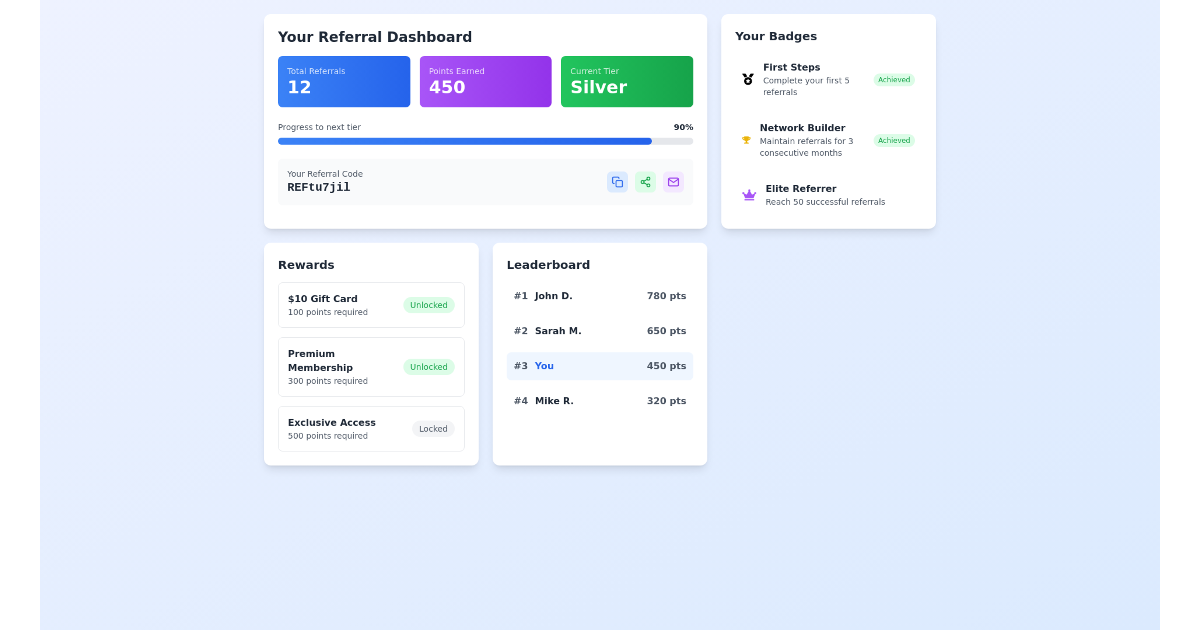Click the Total Referrals stat card
The image size is (1200, 630).
(x=344, y=81)
